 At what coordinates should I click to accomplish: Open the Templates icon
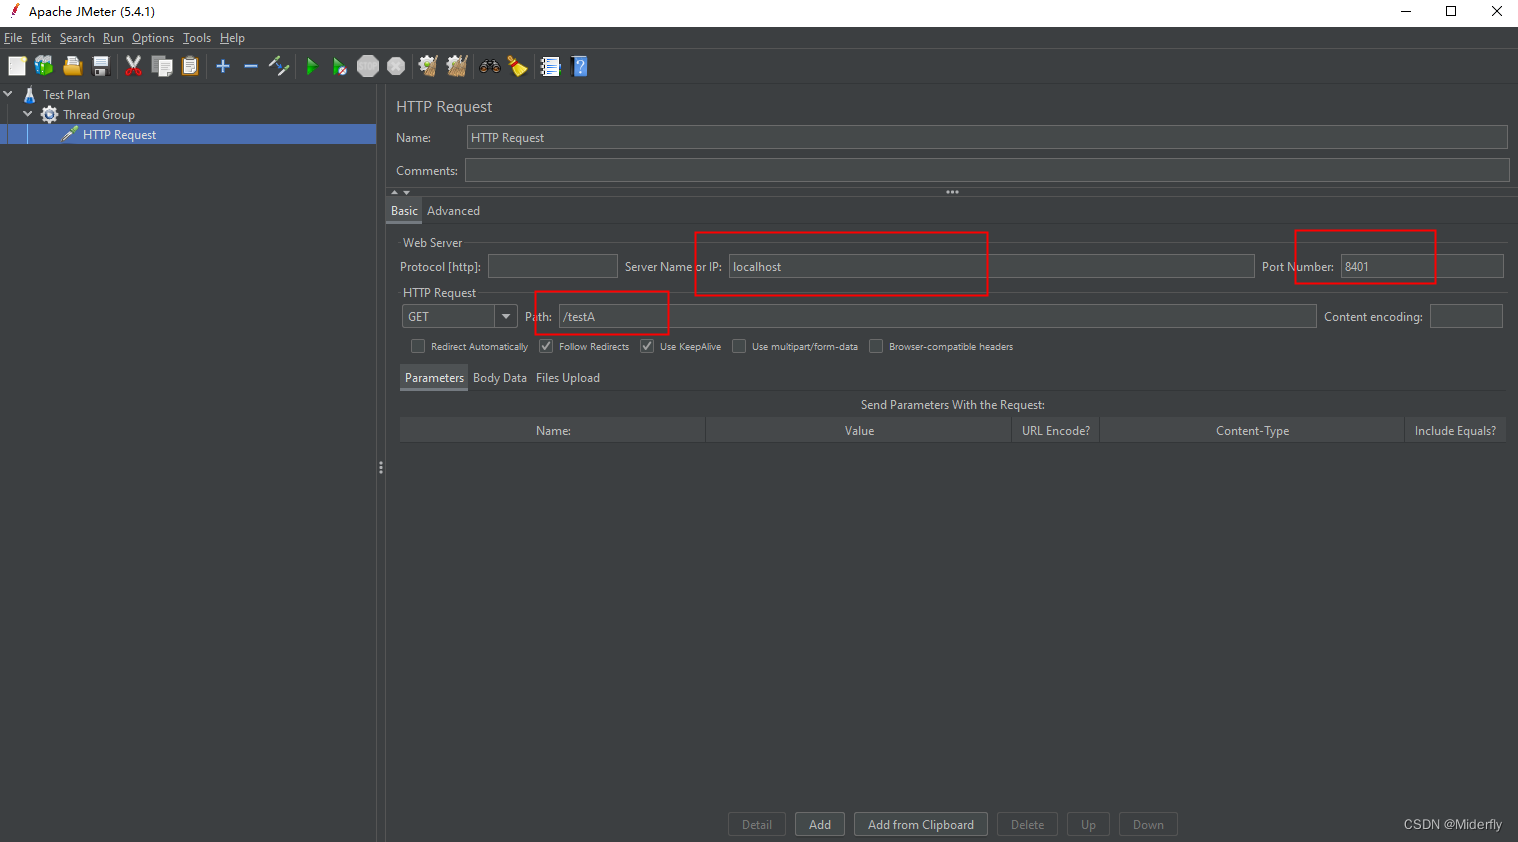(44, 66)
